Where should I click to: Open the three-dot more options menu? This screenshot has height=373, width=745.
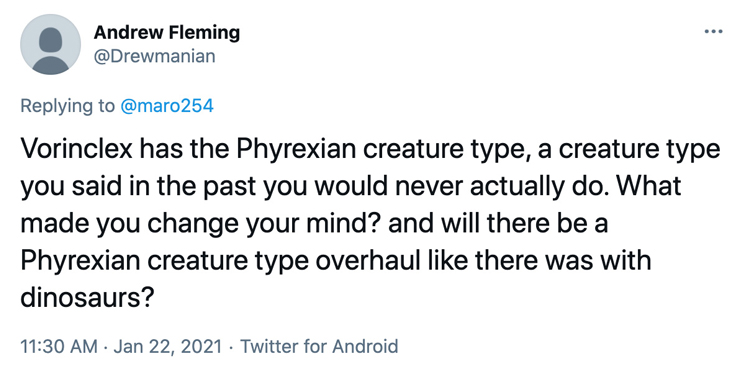713,32
